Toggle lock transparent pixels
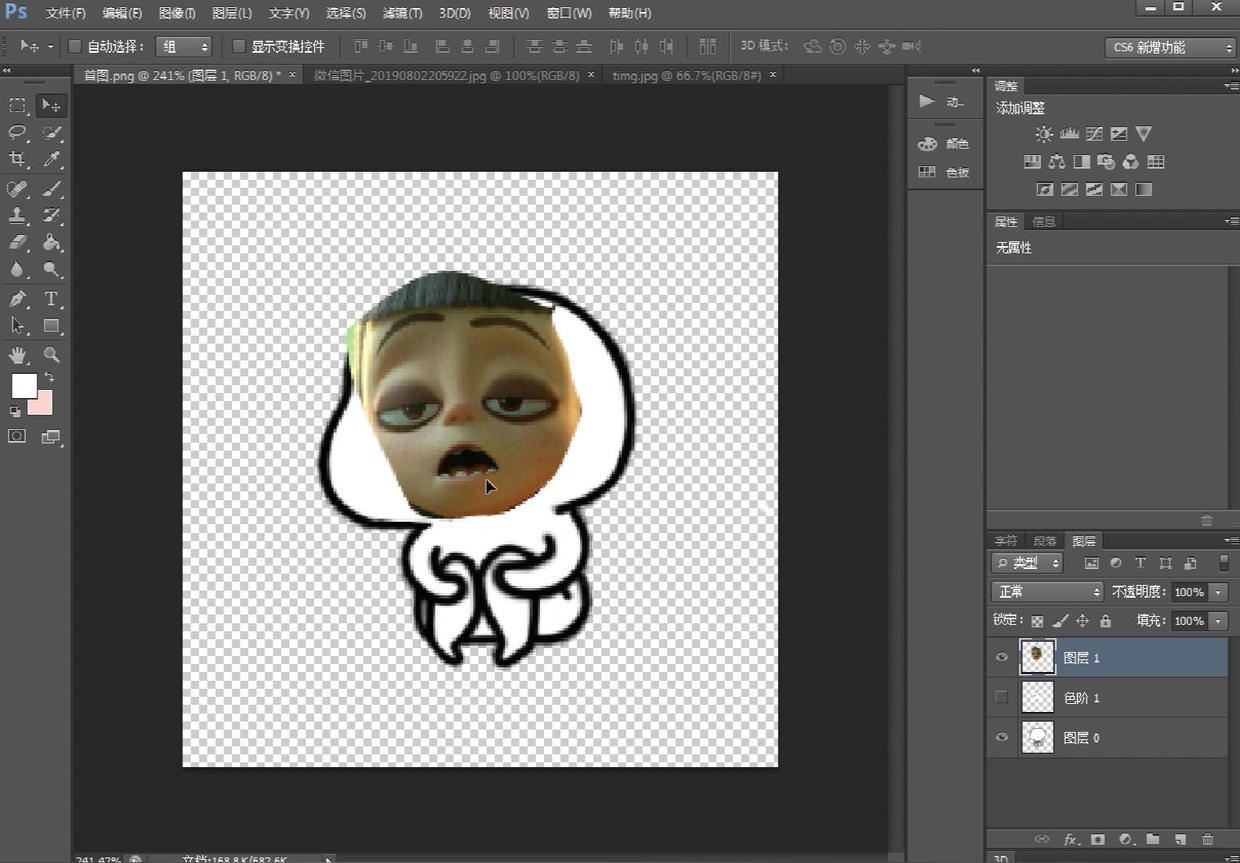This screenshot has height=863, width=1240. coord(1038,621)
